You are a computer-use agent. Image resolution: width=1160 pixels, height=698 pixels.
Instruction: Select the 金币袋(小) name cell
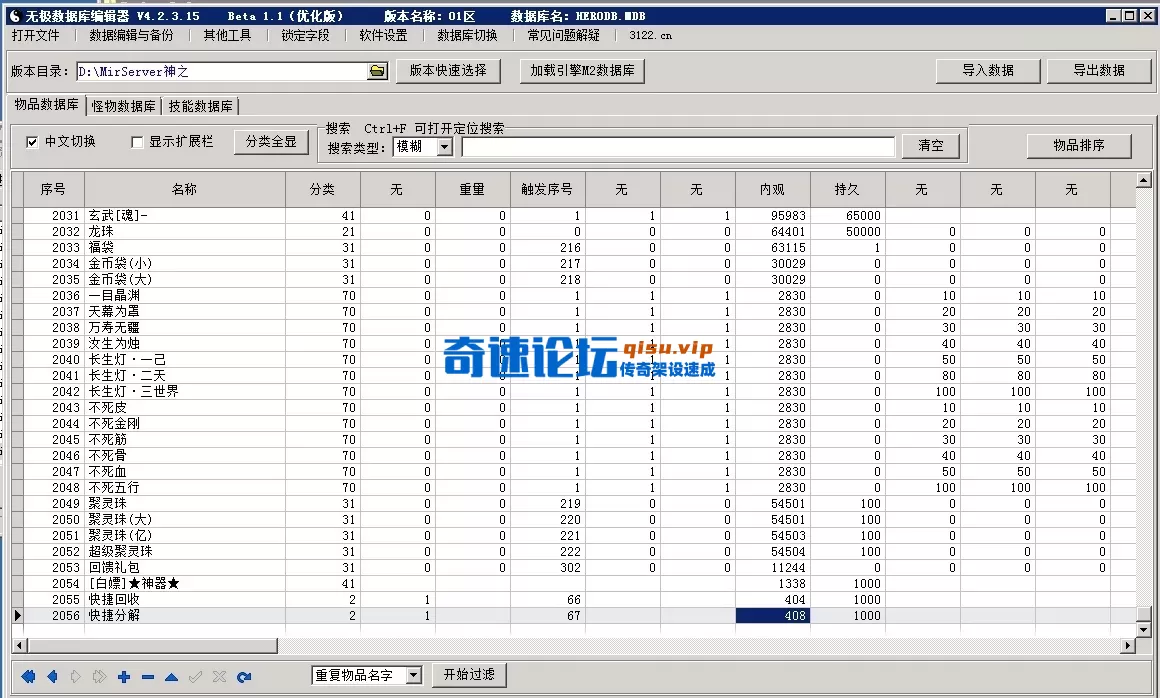pyautogui.click(x=185, y=263)
